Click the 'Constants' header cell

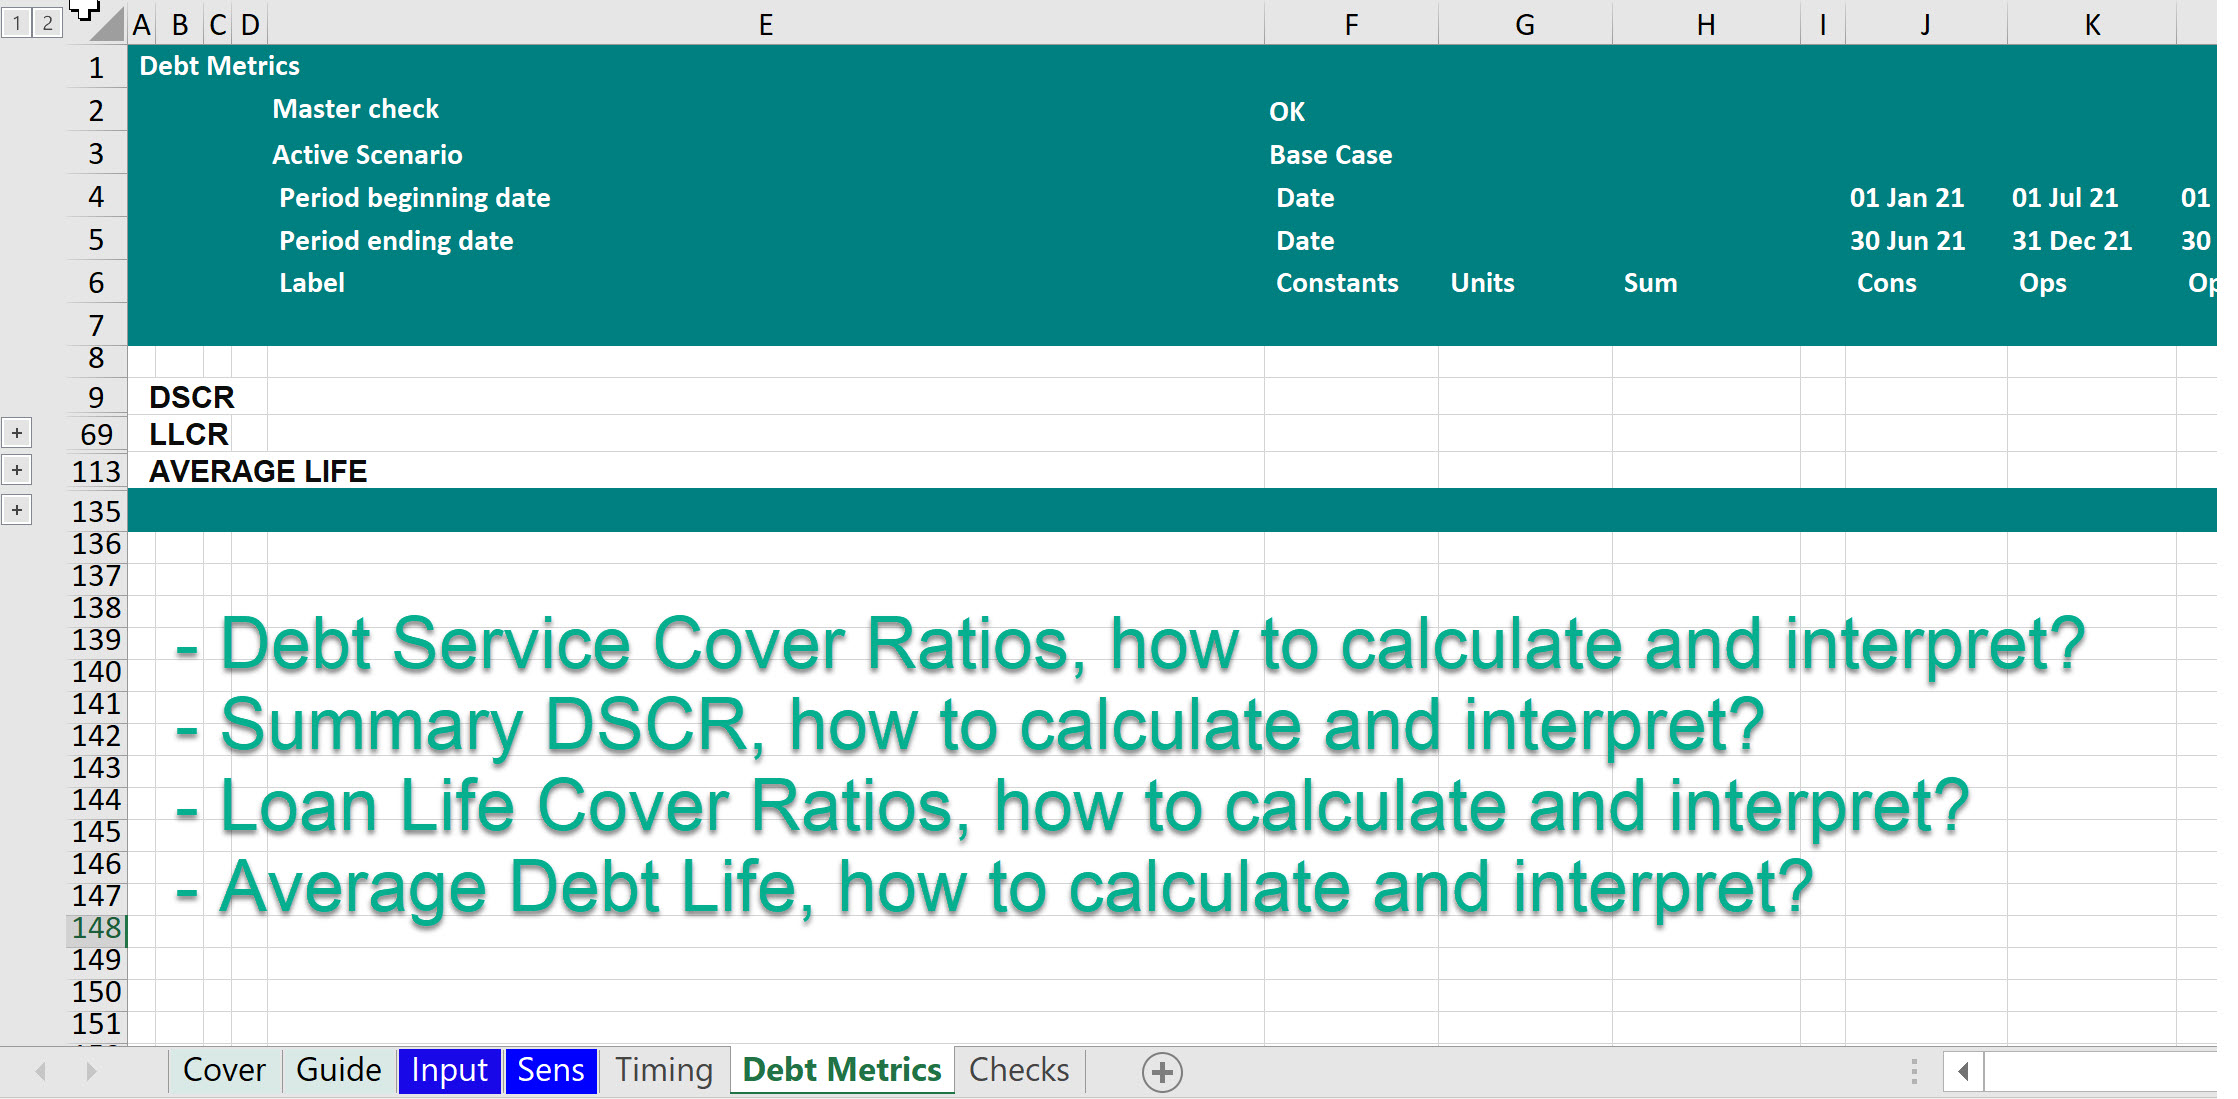click(x=1337, y=283)
